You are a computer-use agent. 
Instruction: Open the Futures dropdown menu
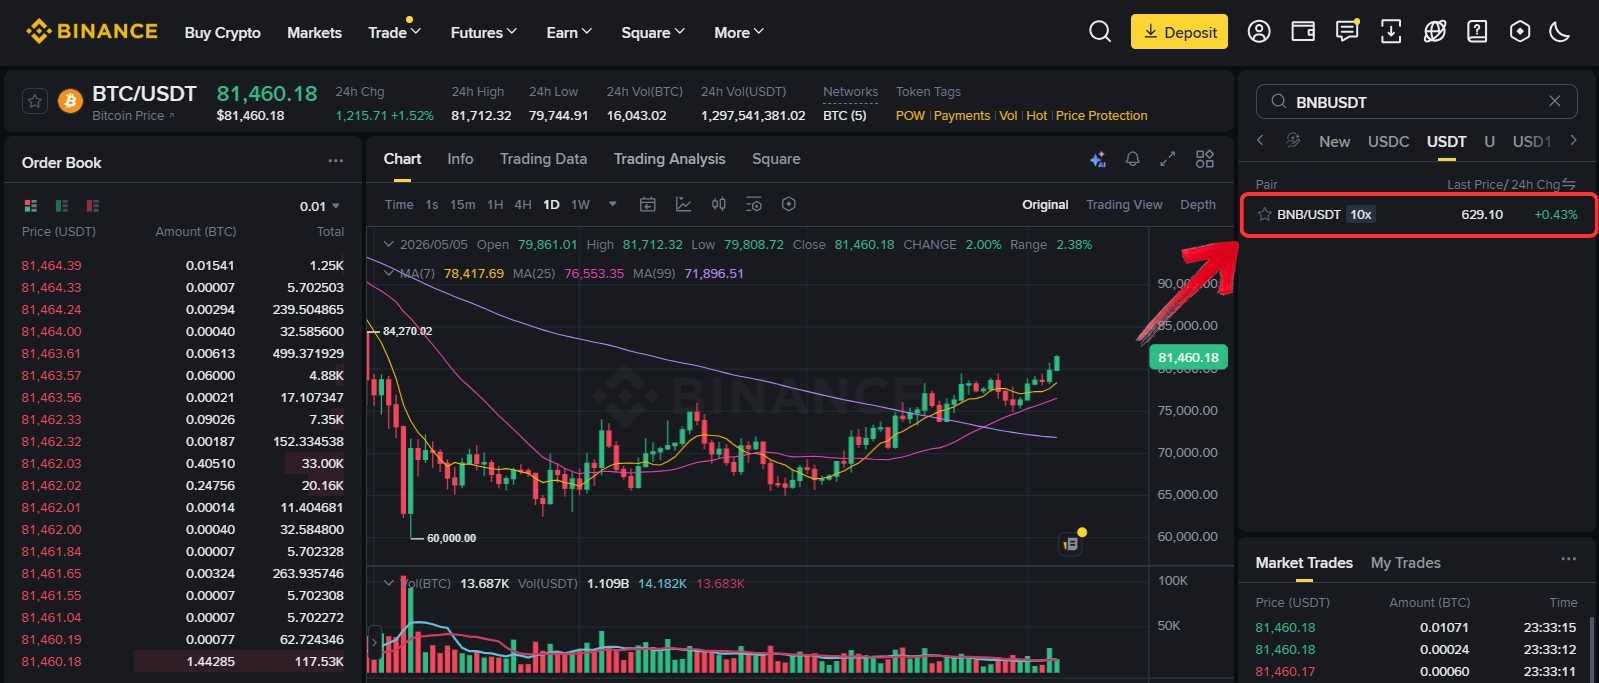click(483, 32)
